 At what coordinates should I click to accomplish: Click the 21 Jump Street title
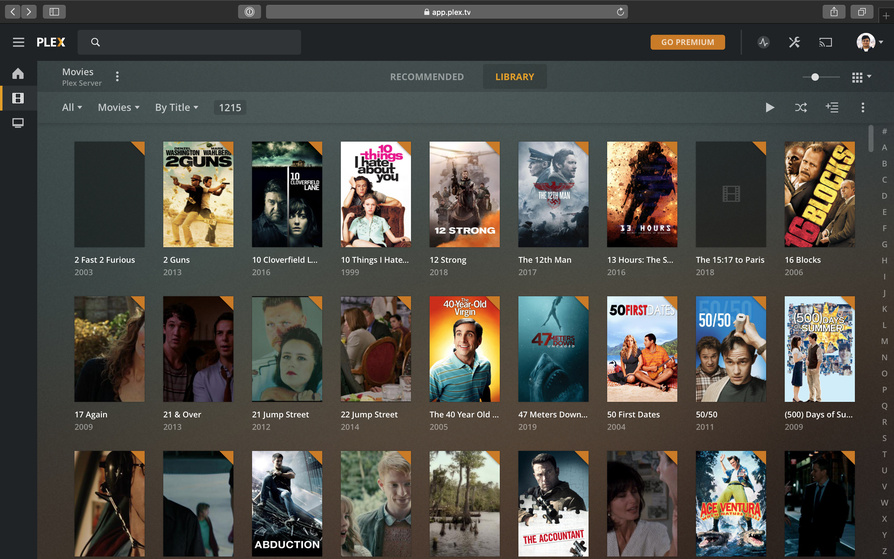click(281, 415)
